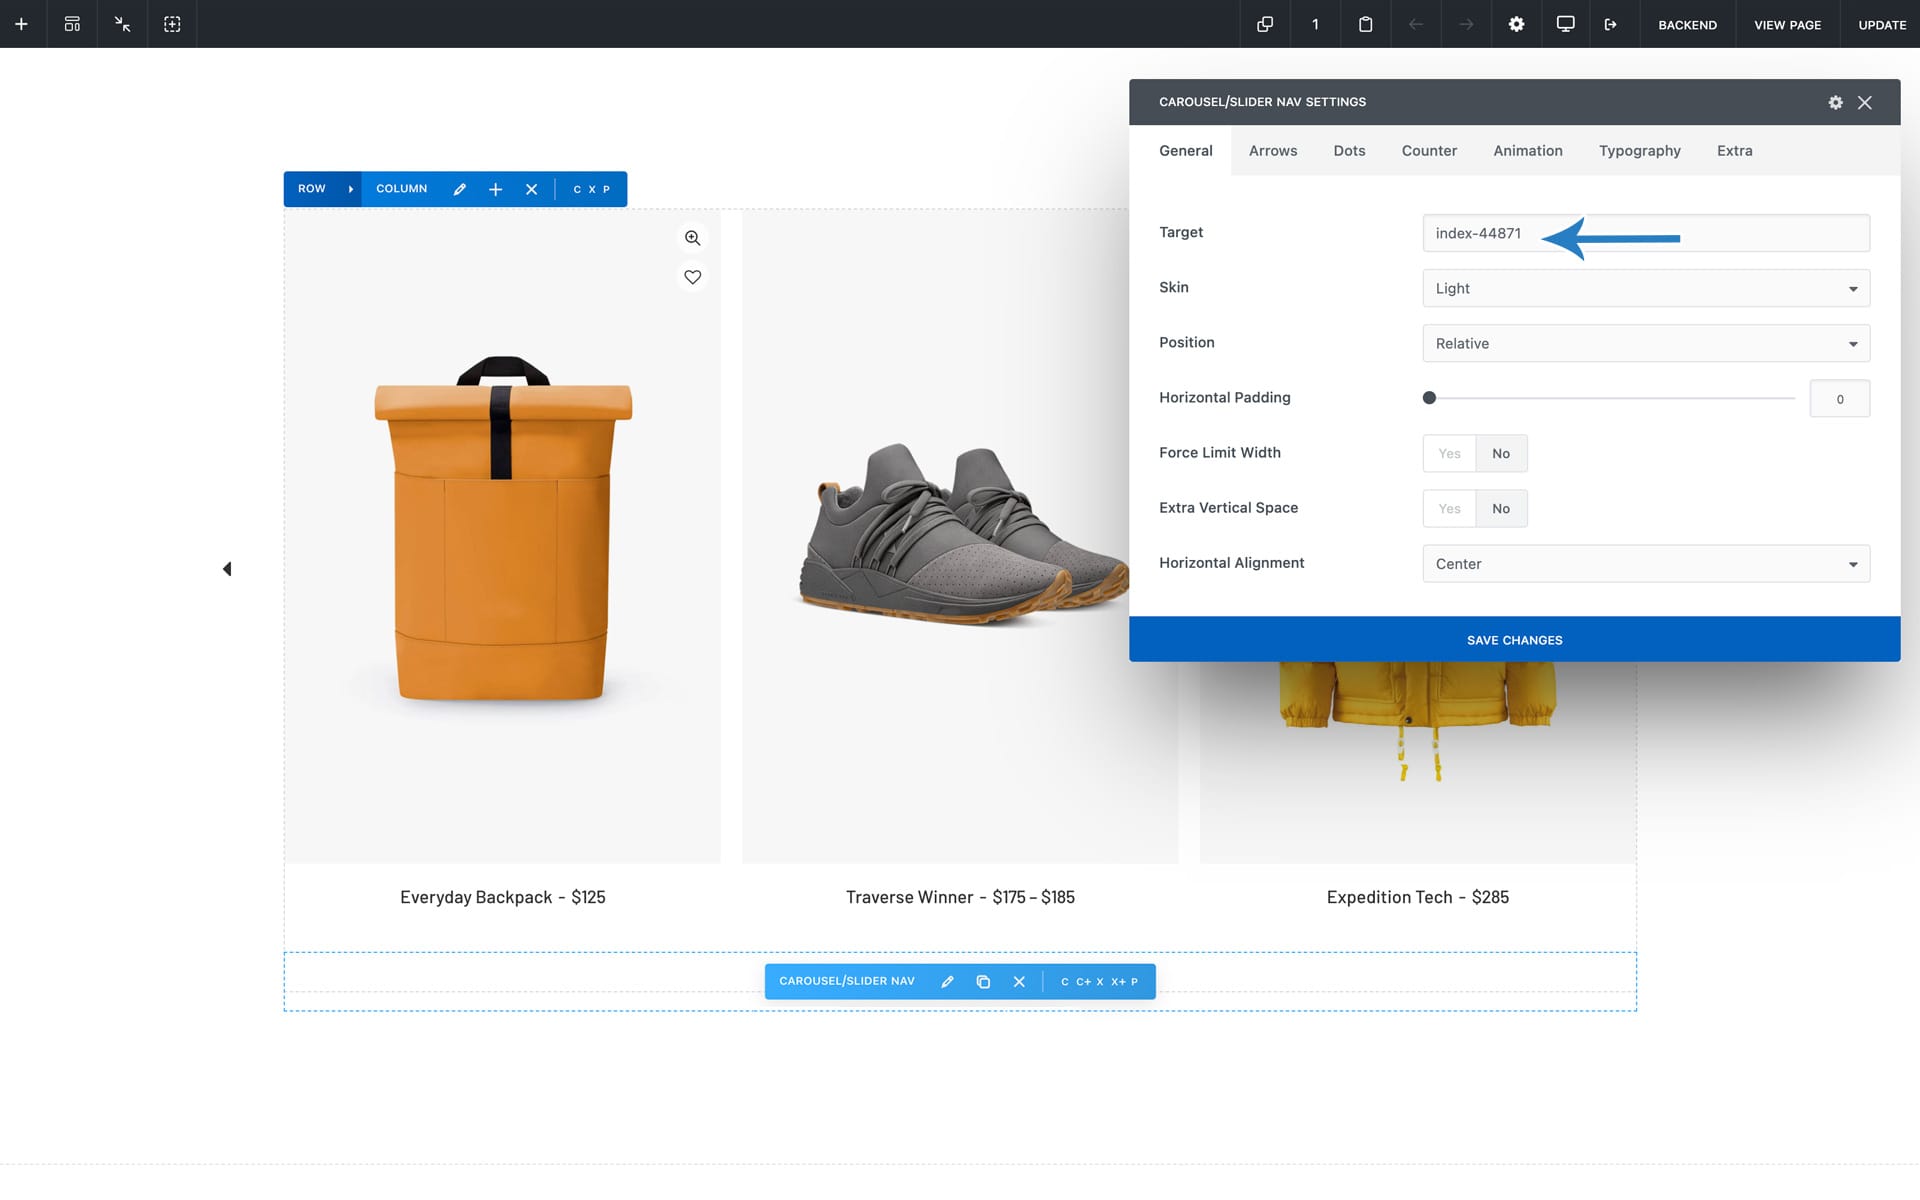Click the responsive desktop preview icon
Screen dimensions: 1920x1200
pyautogui.click(x=1565, y=24)
